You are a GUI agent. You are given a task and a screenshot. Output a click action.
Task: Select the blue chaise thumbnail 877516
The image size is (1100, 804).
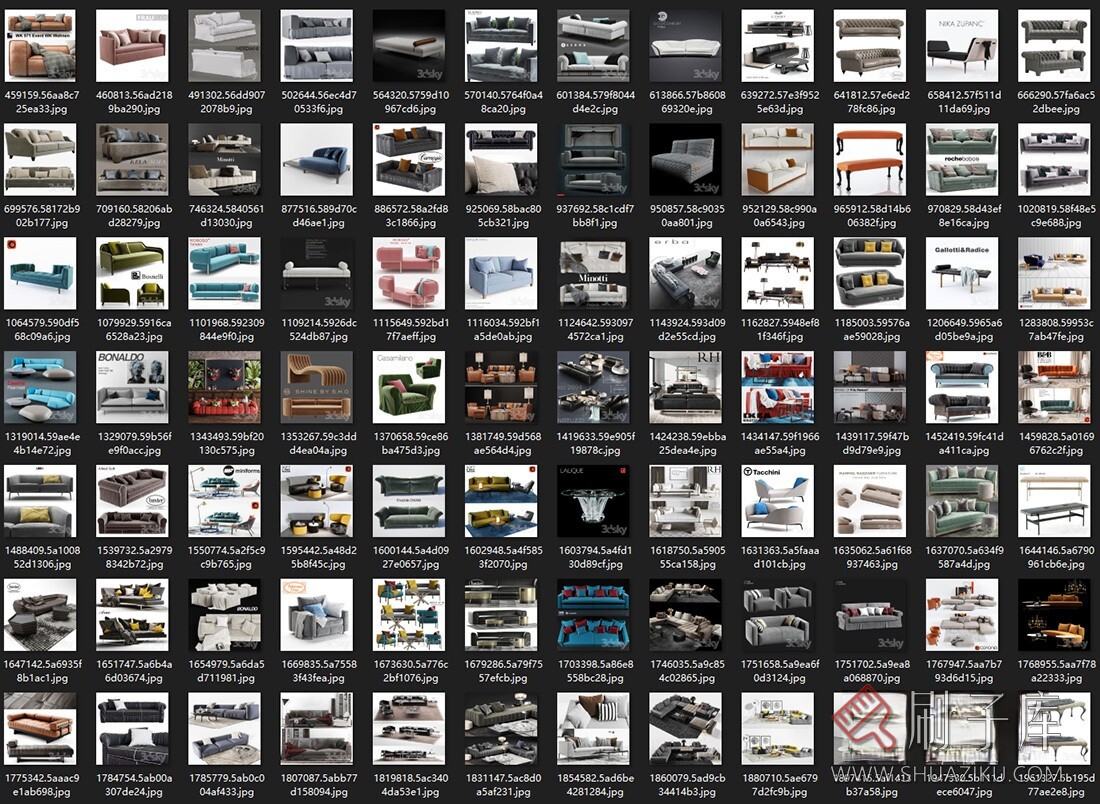315,159
